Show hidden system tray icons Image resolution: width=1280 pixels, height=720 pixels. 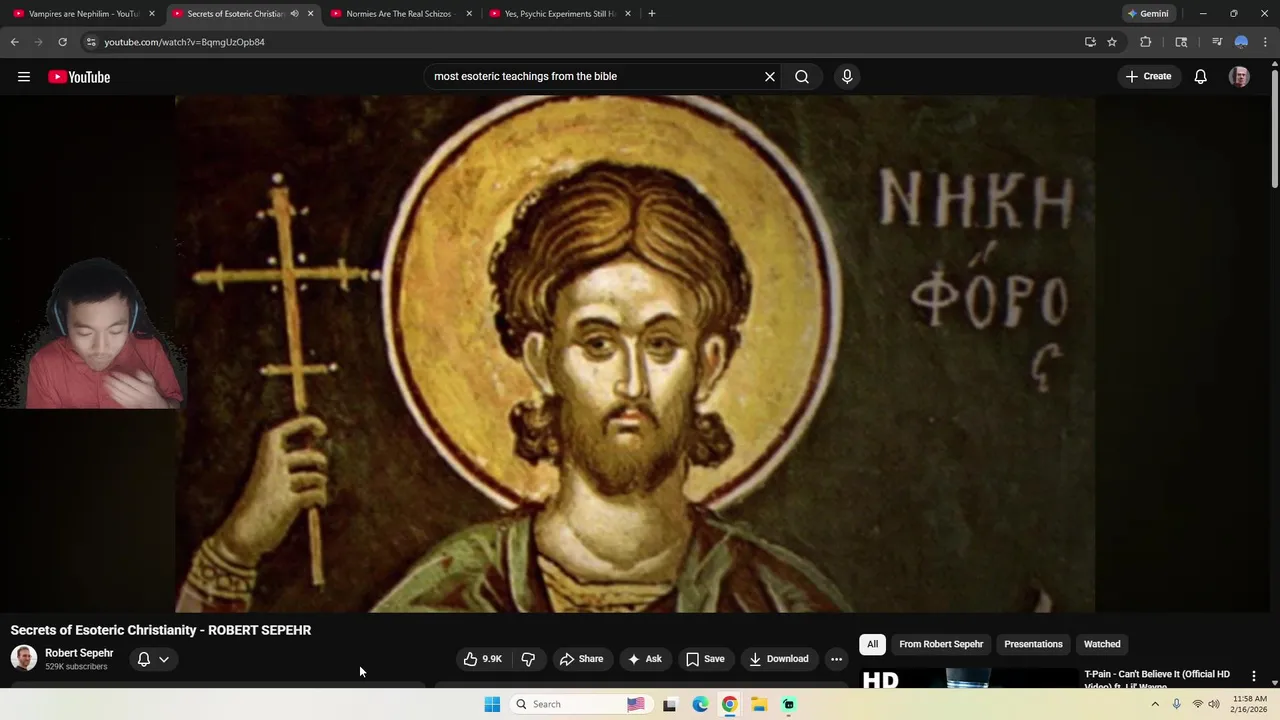coord(1155,704)
